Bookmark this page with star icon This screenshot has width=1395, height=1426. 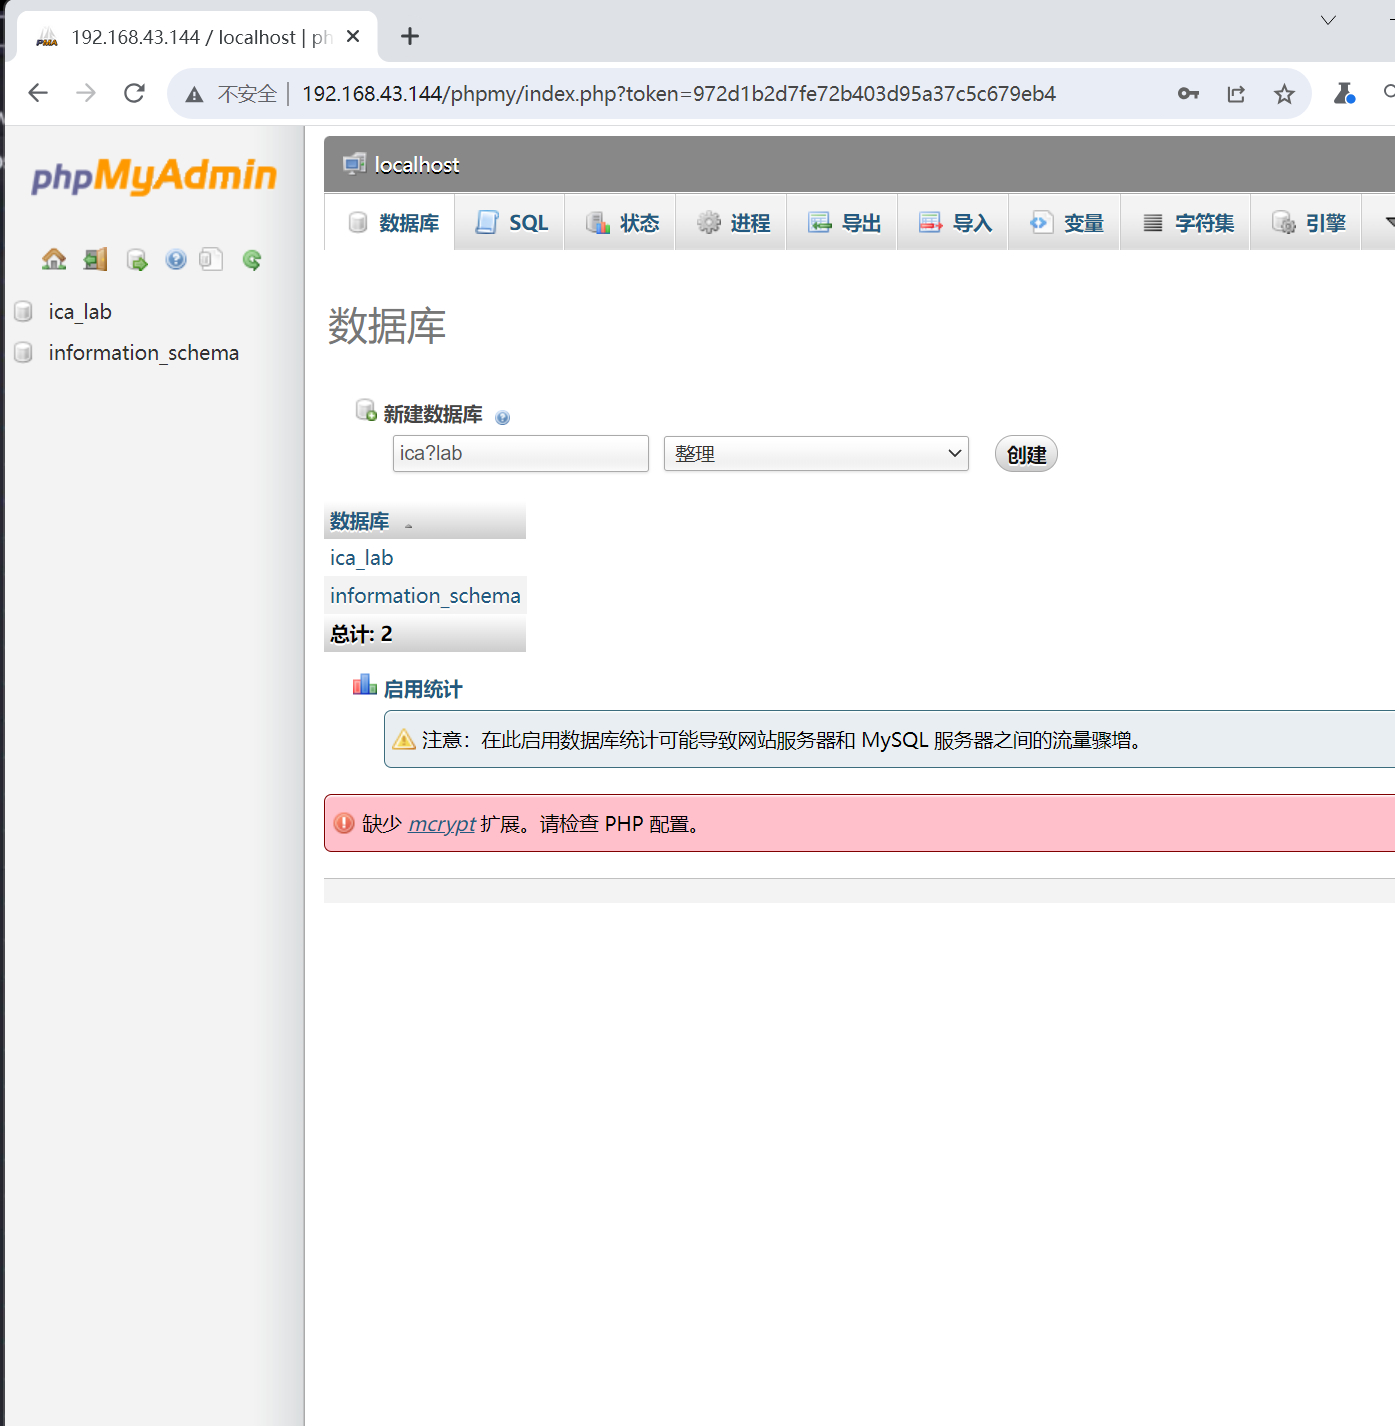pos(1284,94)
